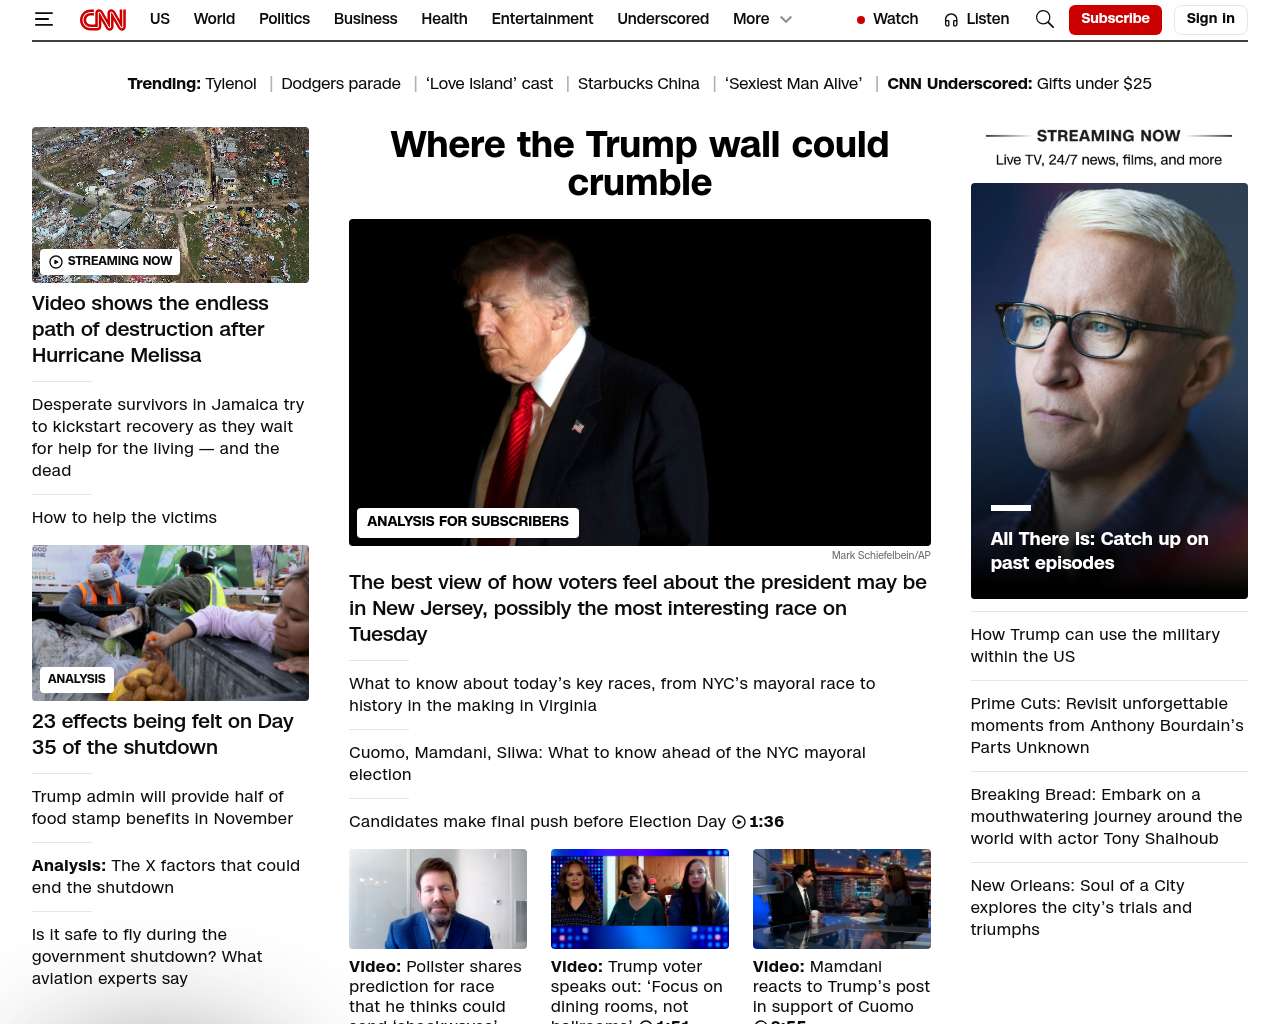Navigate to the Health section

pyautogui.click(x=444, y=19)
